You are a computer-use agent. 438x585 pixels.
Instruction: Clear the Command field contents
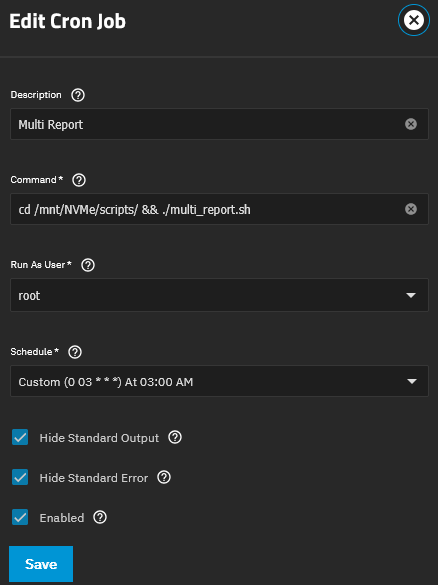click(411, 209)
